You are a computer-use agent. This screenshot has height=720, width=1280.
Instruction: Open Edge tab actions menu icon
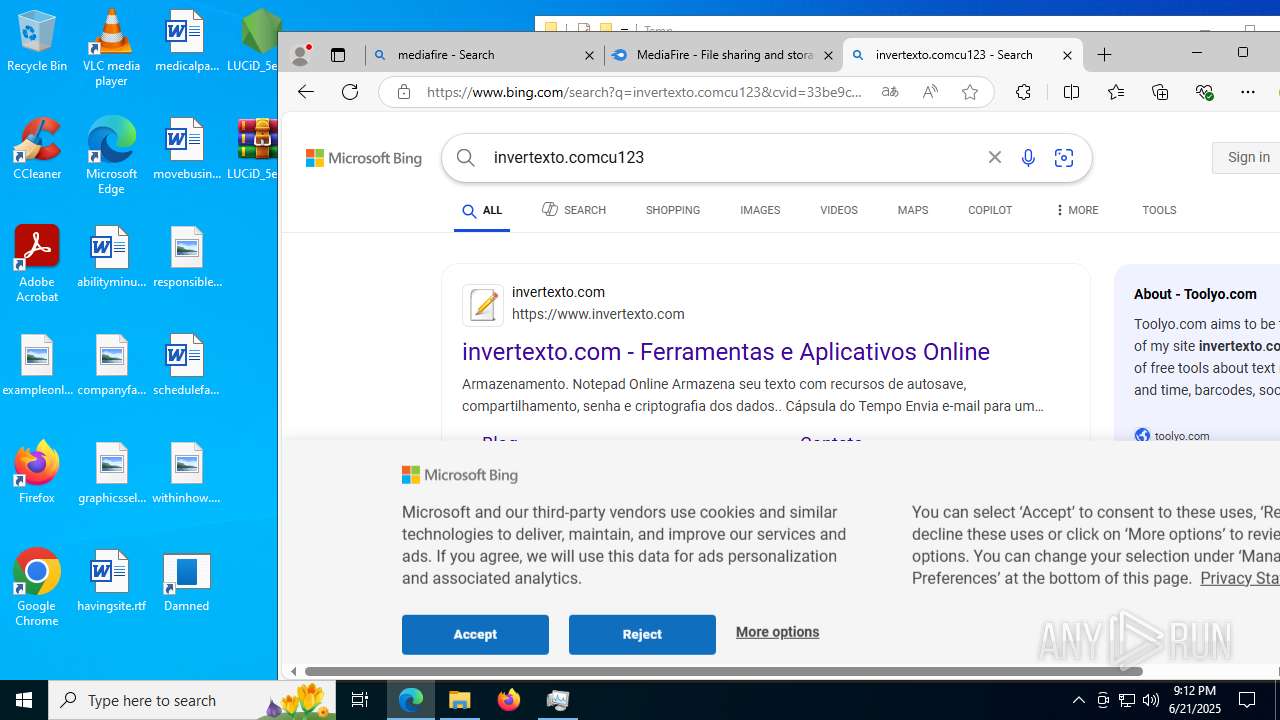[x=338, y=55]
